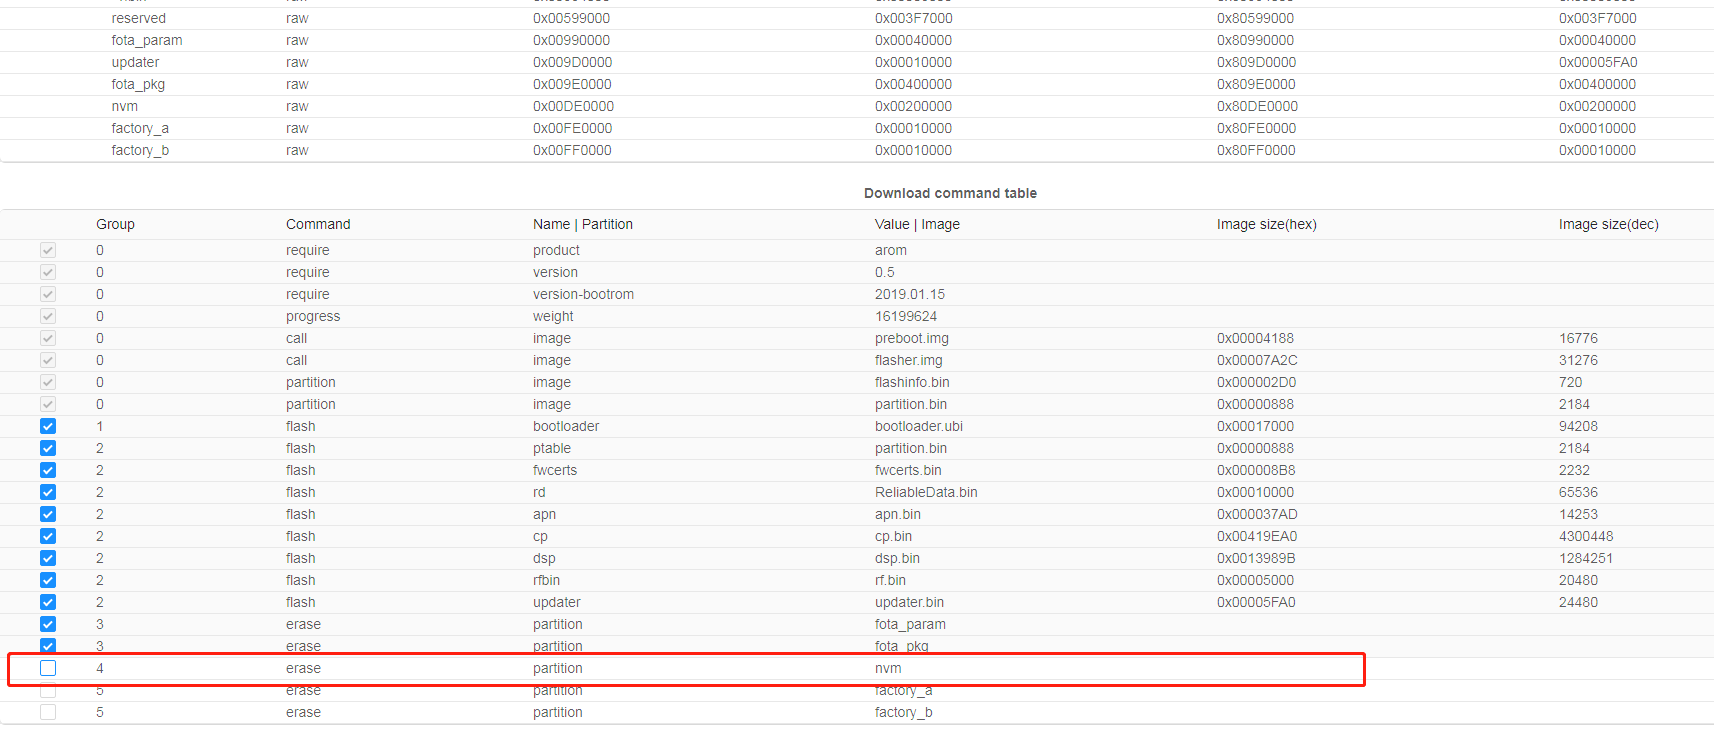Select the apn.bin image value
This screenshot has height=741, width=1714.
click(898, 514)
